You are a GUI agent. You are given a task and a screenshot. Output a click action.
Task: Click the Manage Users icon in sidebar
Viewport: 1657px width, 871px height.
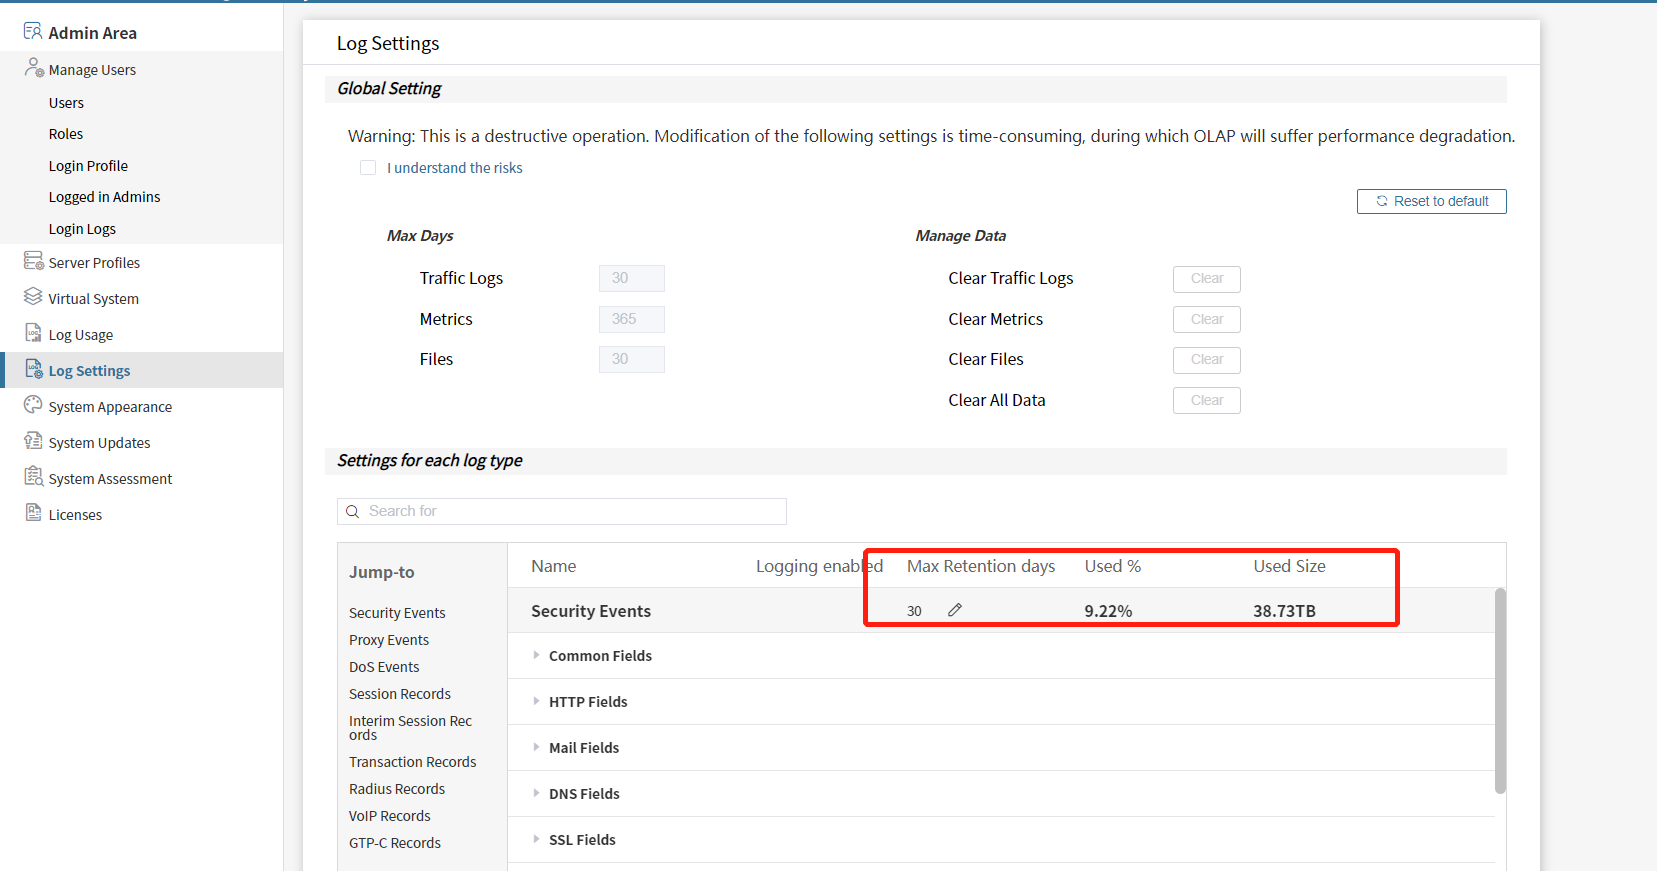pyautogui.click(x=34, y=68)
